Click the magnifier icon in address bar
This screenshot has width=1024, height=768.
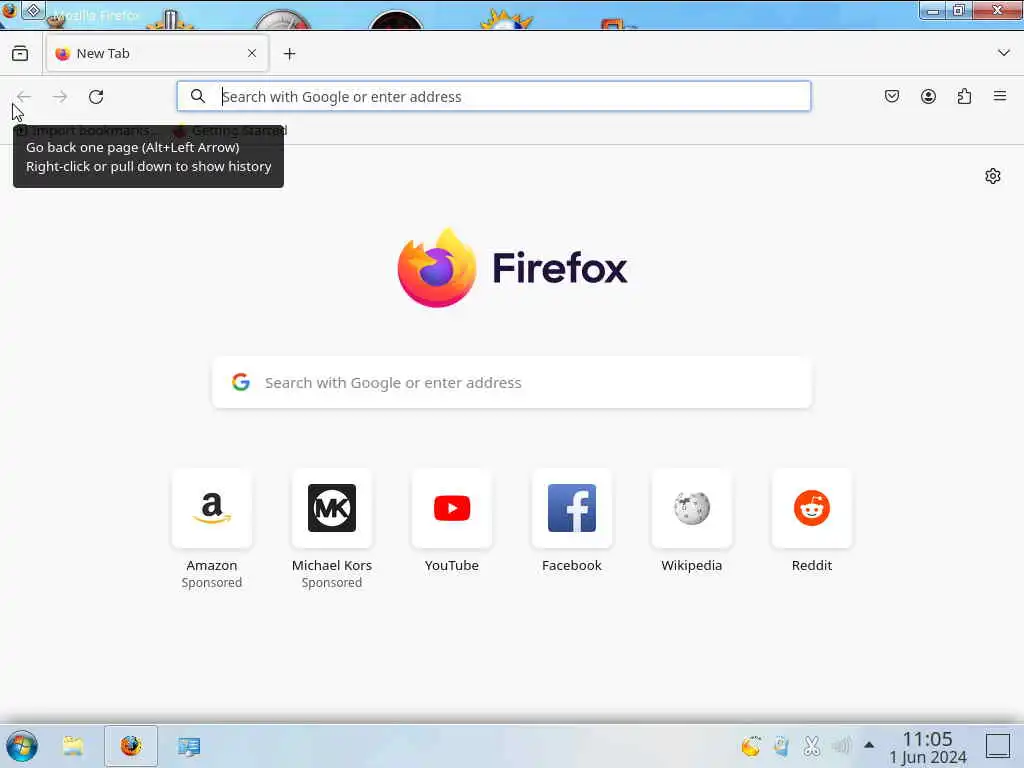198,97
